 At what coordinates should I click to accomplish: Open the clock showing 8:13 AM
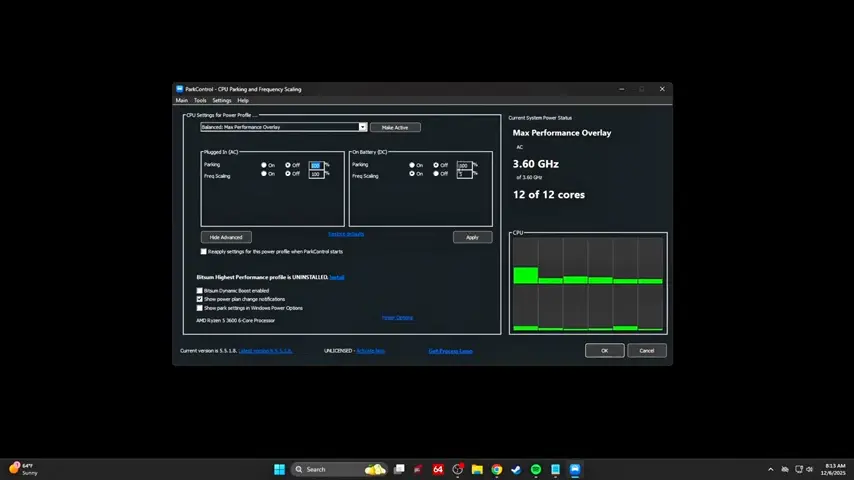tap(834, 469)
